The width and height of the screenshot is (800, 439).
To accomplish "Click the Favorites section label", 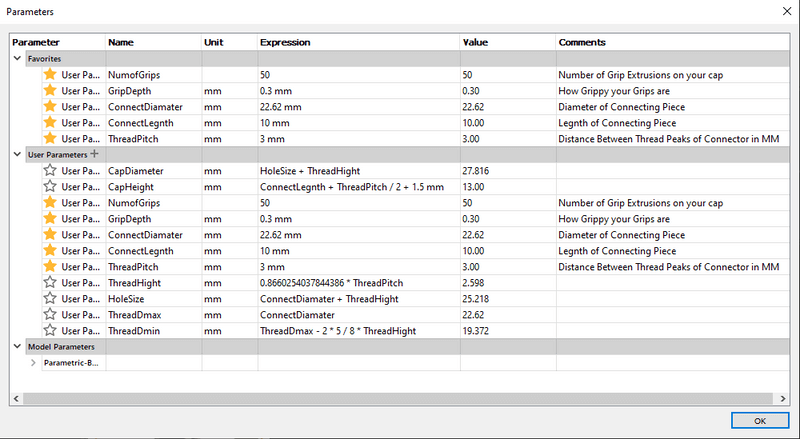I will tap(44, 59).
